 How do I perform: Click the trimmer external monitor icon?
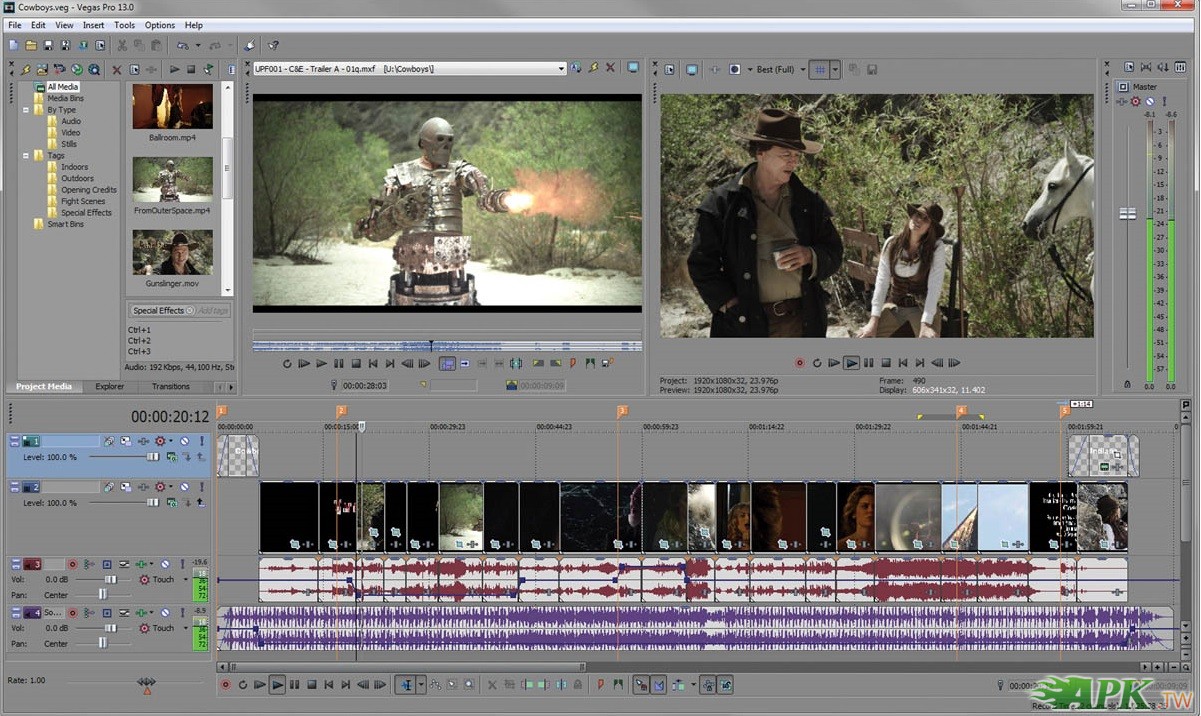pos(633,68)
